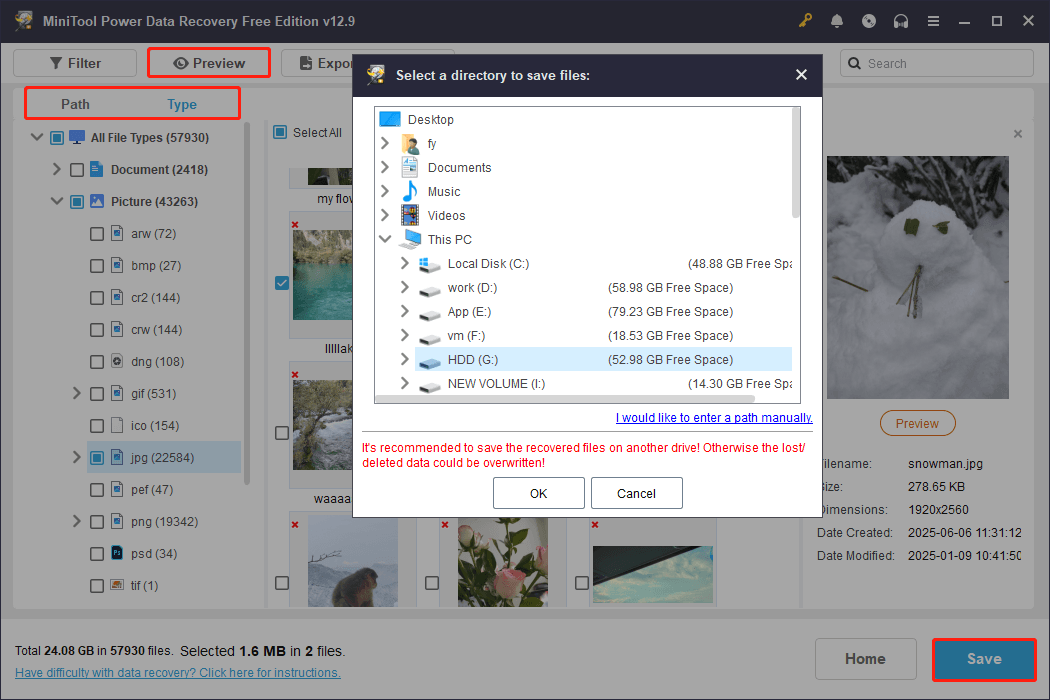The height and width of the screenshot is (700, 1050).
Task: Open the hamburger menu icon
Action: 933,21
